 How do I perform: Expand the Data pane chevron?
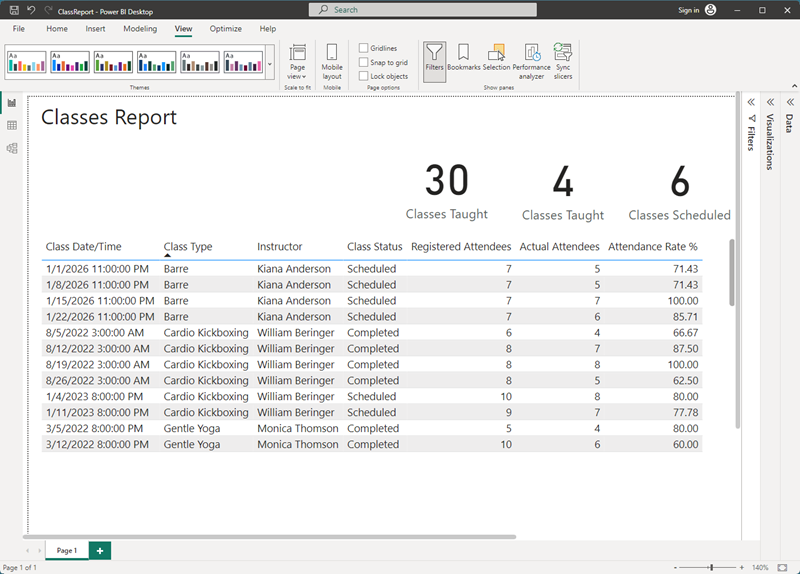790,102
